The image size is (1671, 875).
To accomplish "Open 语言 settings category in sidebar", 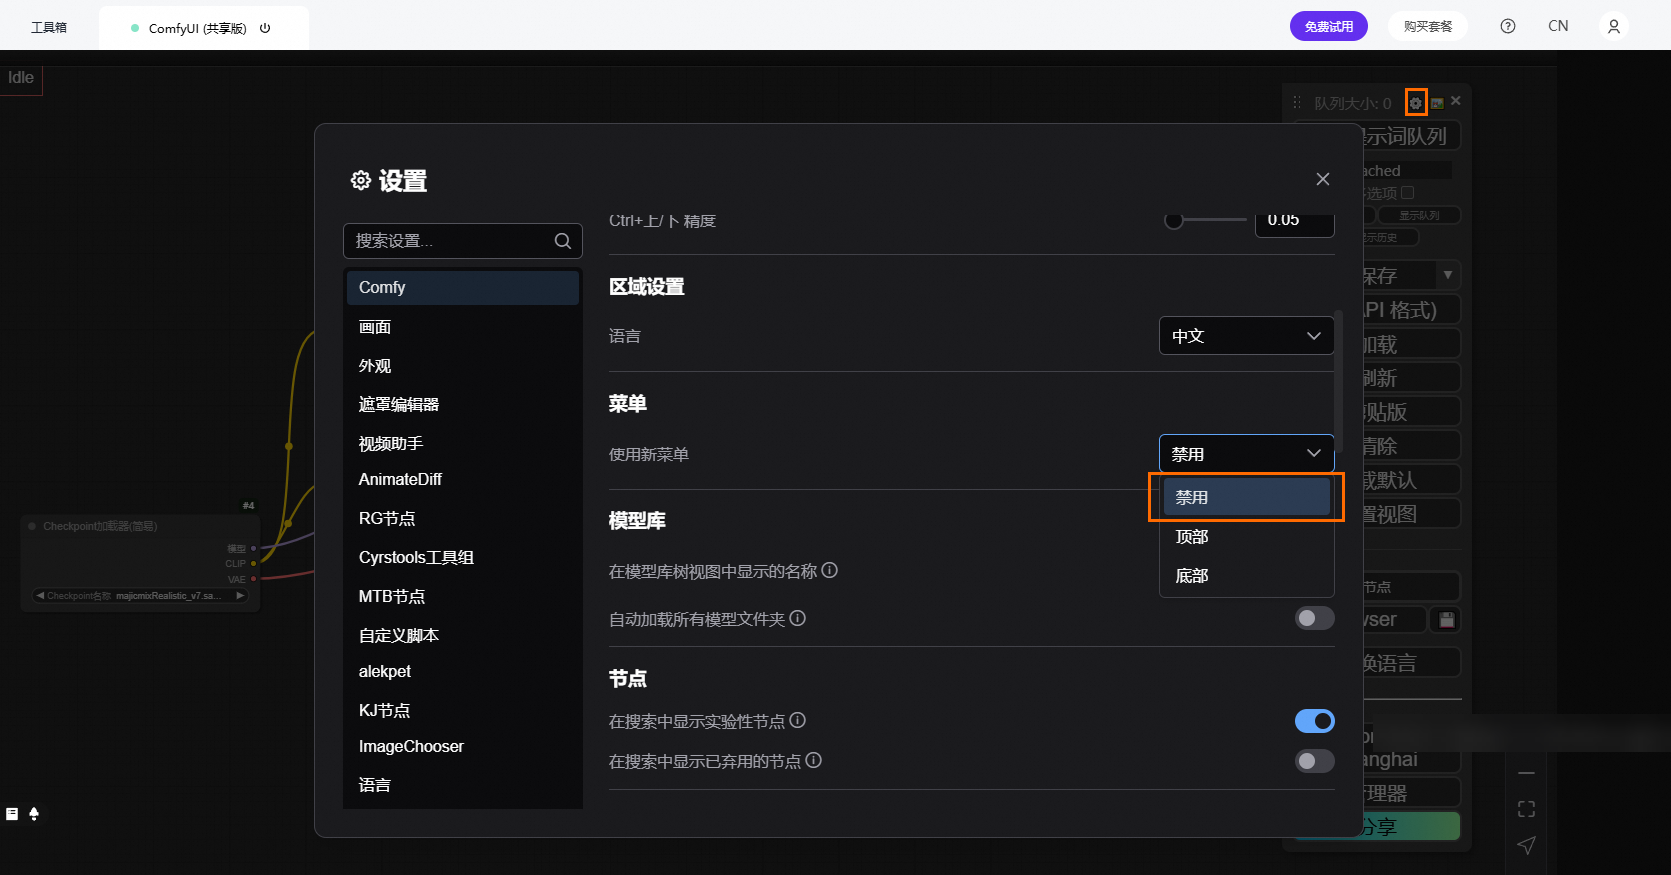I will [463, 785].
